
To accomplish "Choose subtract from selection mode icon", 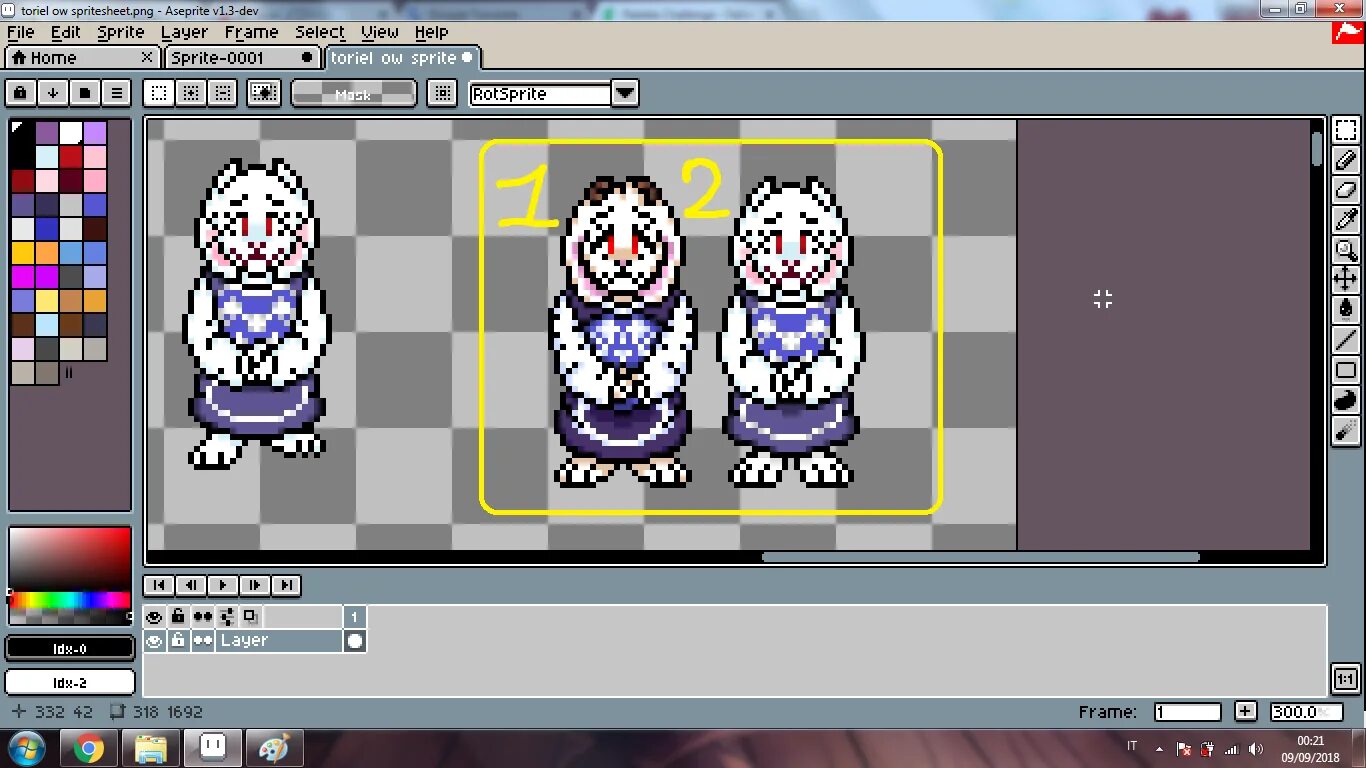I will 222,93.
